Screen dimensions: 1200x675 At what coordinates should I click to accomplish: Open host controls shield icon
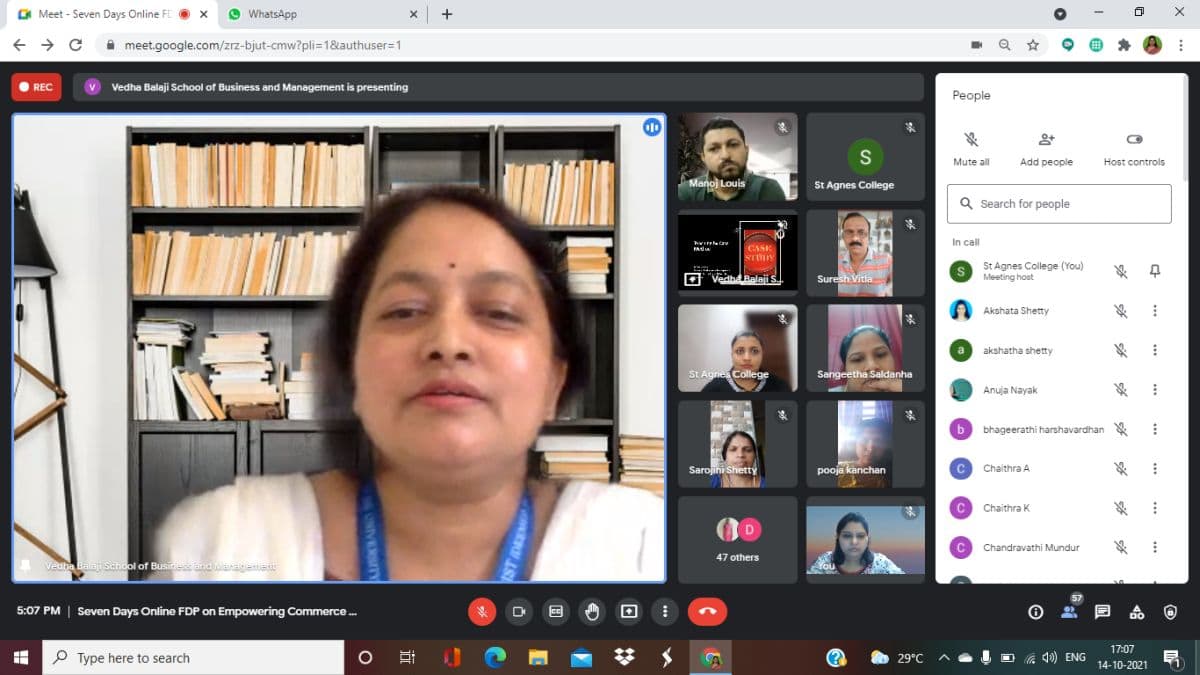pos(1170,612)
